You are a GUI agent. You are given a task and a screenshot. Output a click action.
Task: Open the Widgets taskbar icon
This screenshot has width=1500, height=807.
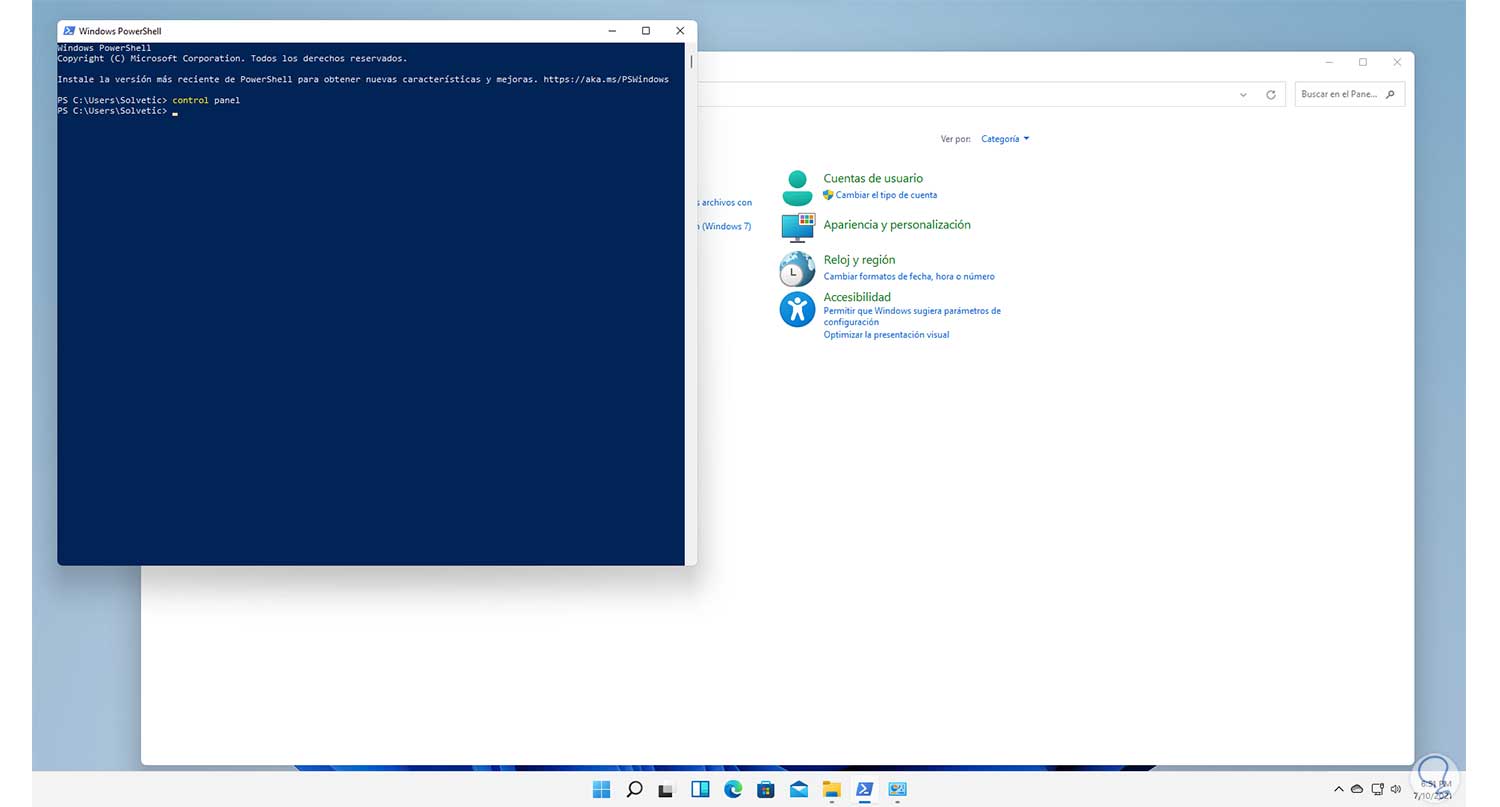[700, 789]
